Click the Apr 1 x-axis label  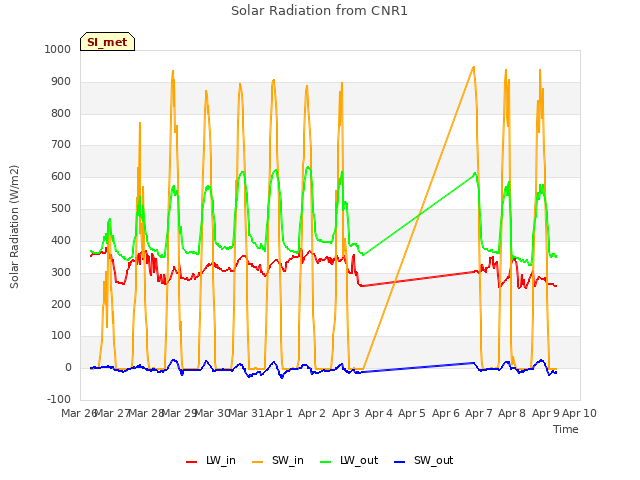[x=279, y=413]
